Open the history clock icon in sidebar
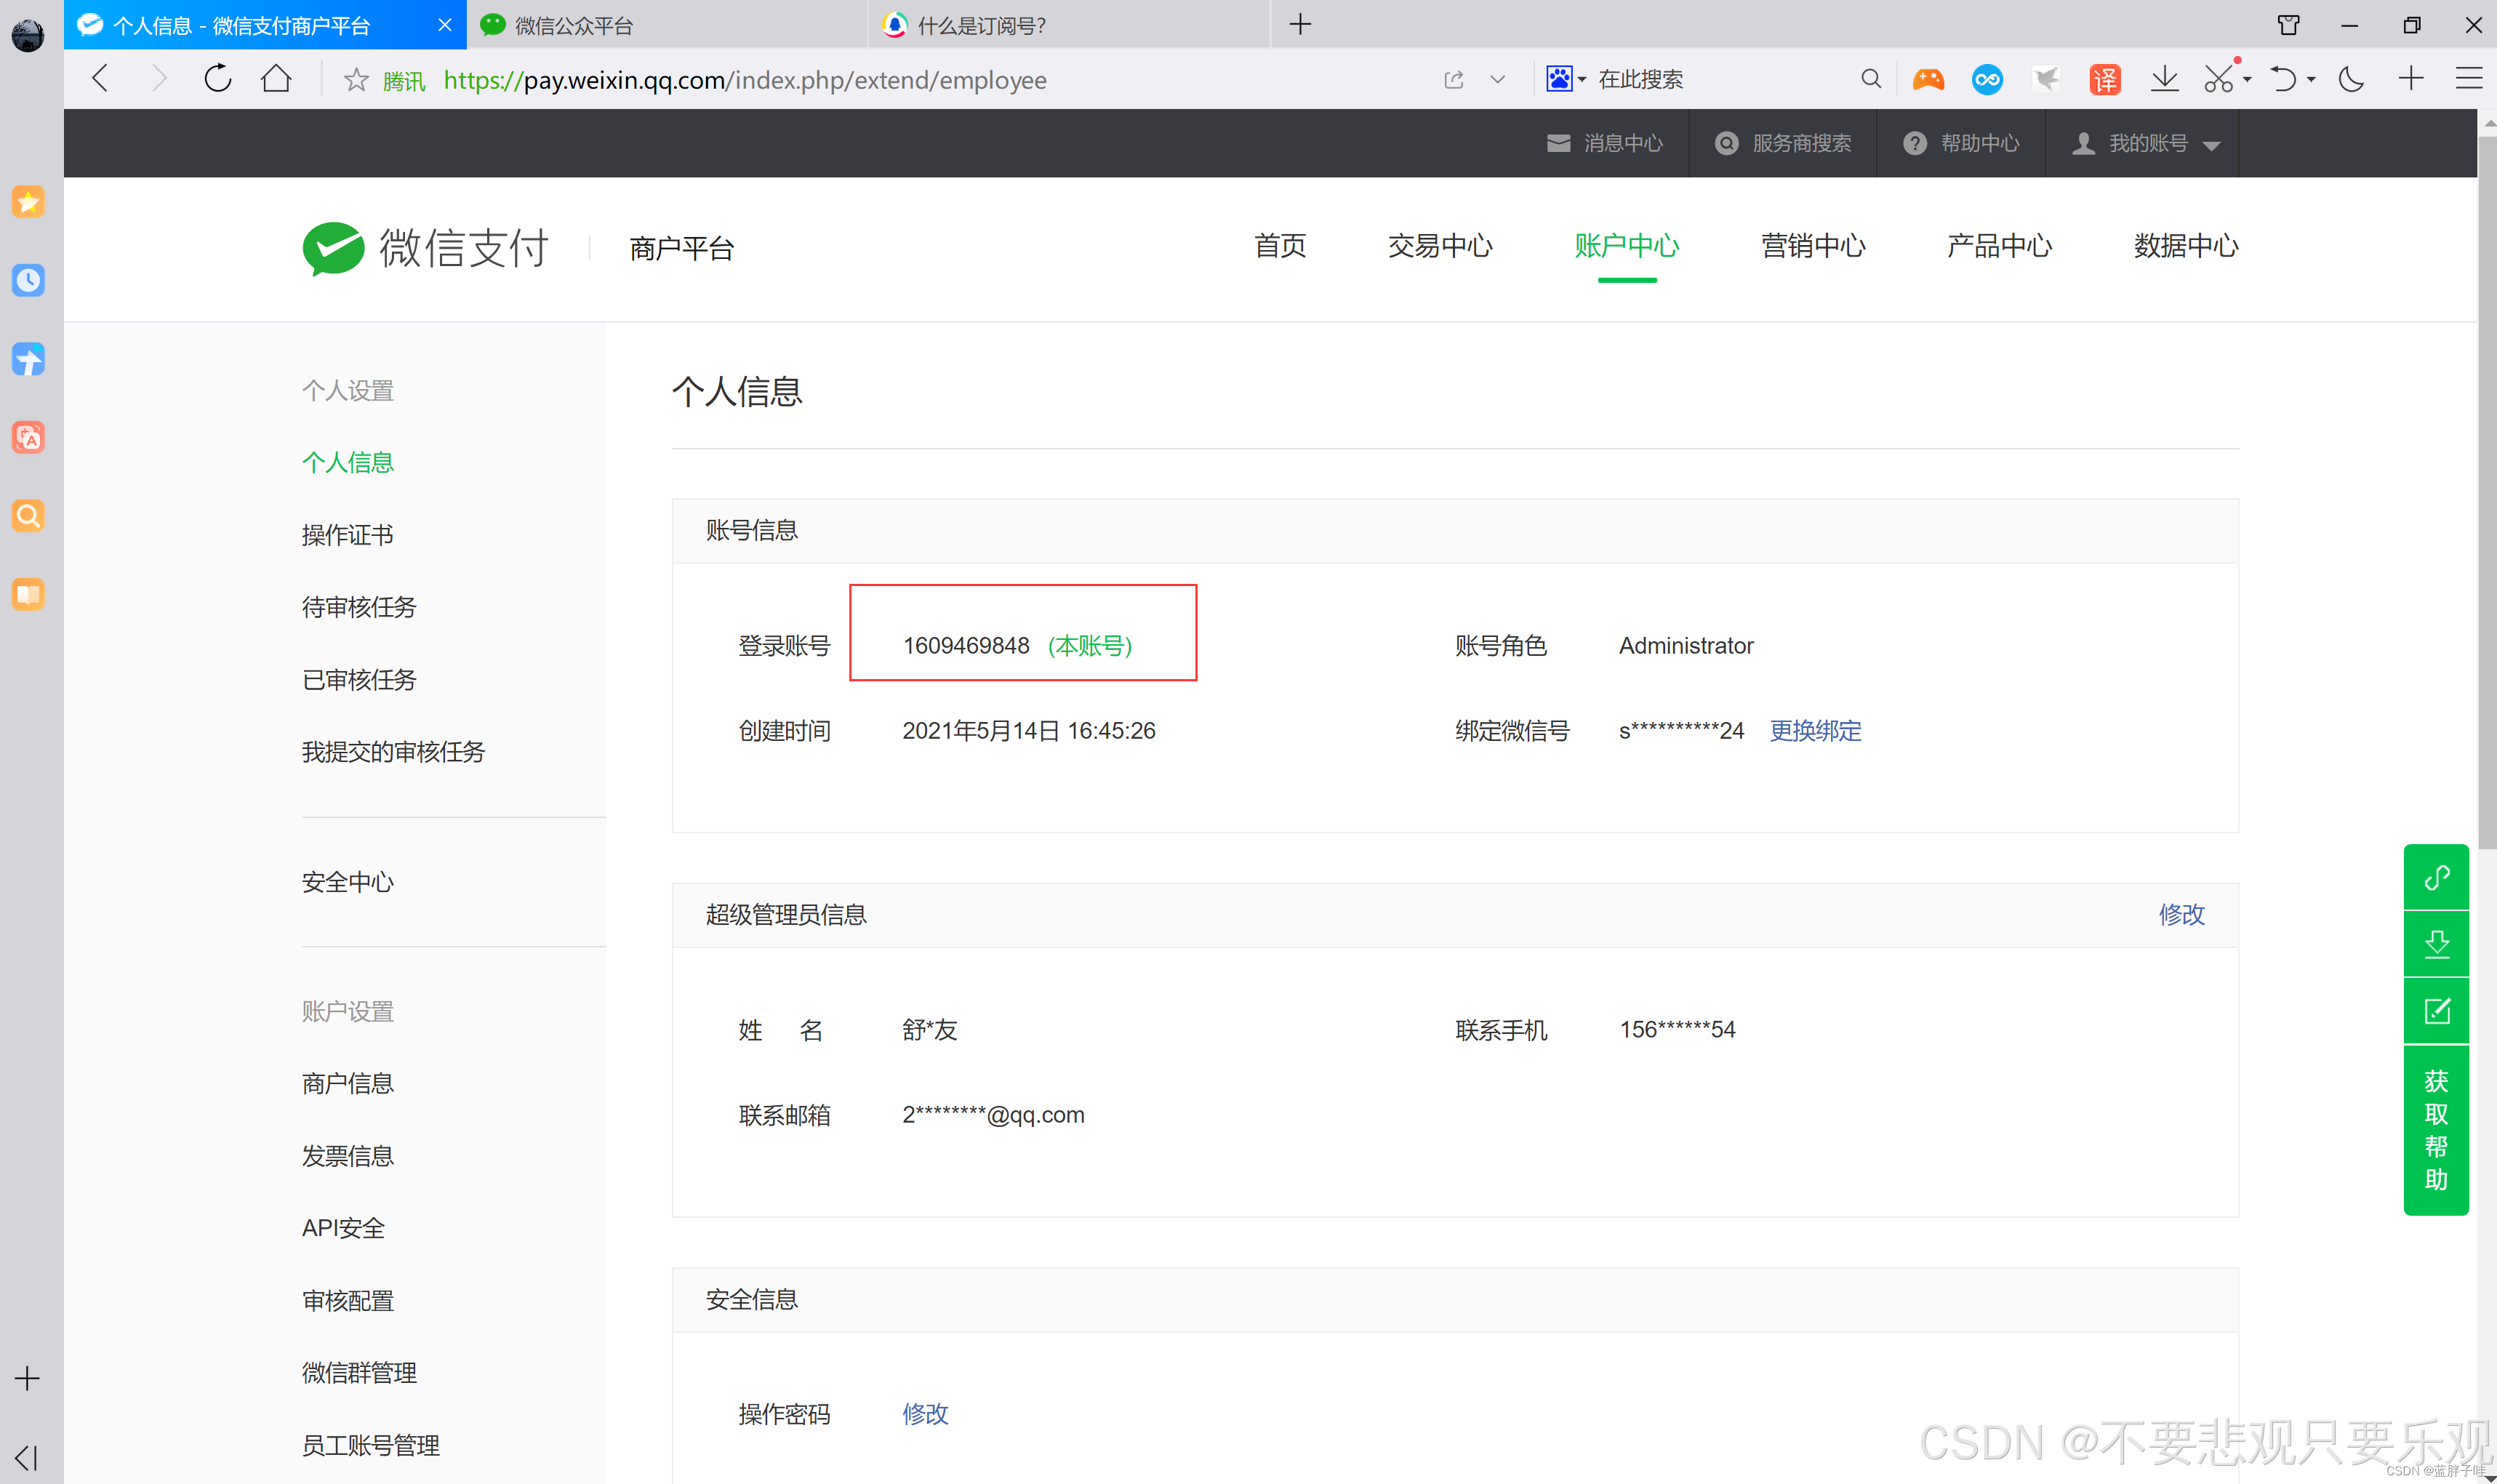Image resolution: width=2497 pixels, height=1484 pixels. (x=27, y=281)
